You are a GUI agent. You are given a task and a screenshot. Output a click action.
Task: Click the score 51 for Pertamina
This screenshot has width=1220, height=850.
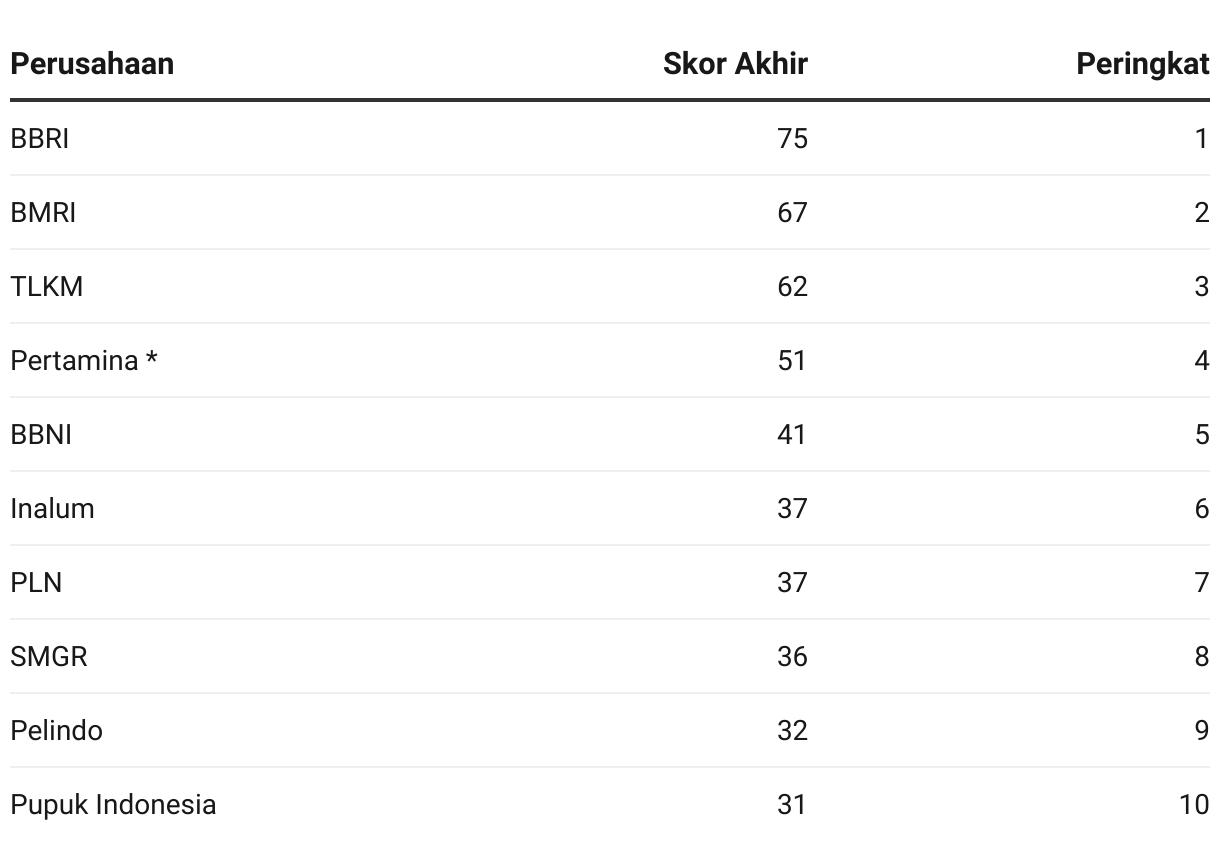792,360
